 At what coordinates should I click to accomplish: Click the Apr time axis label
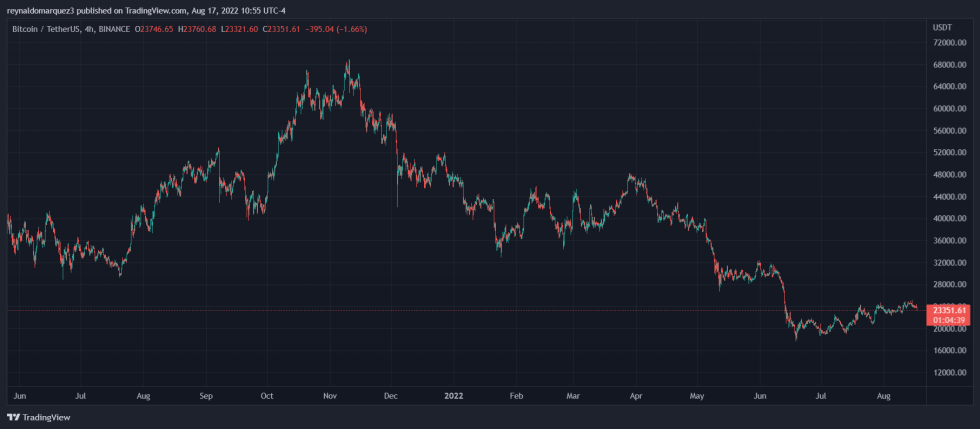coord(636,395)
